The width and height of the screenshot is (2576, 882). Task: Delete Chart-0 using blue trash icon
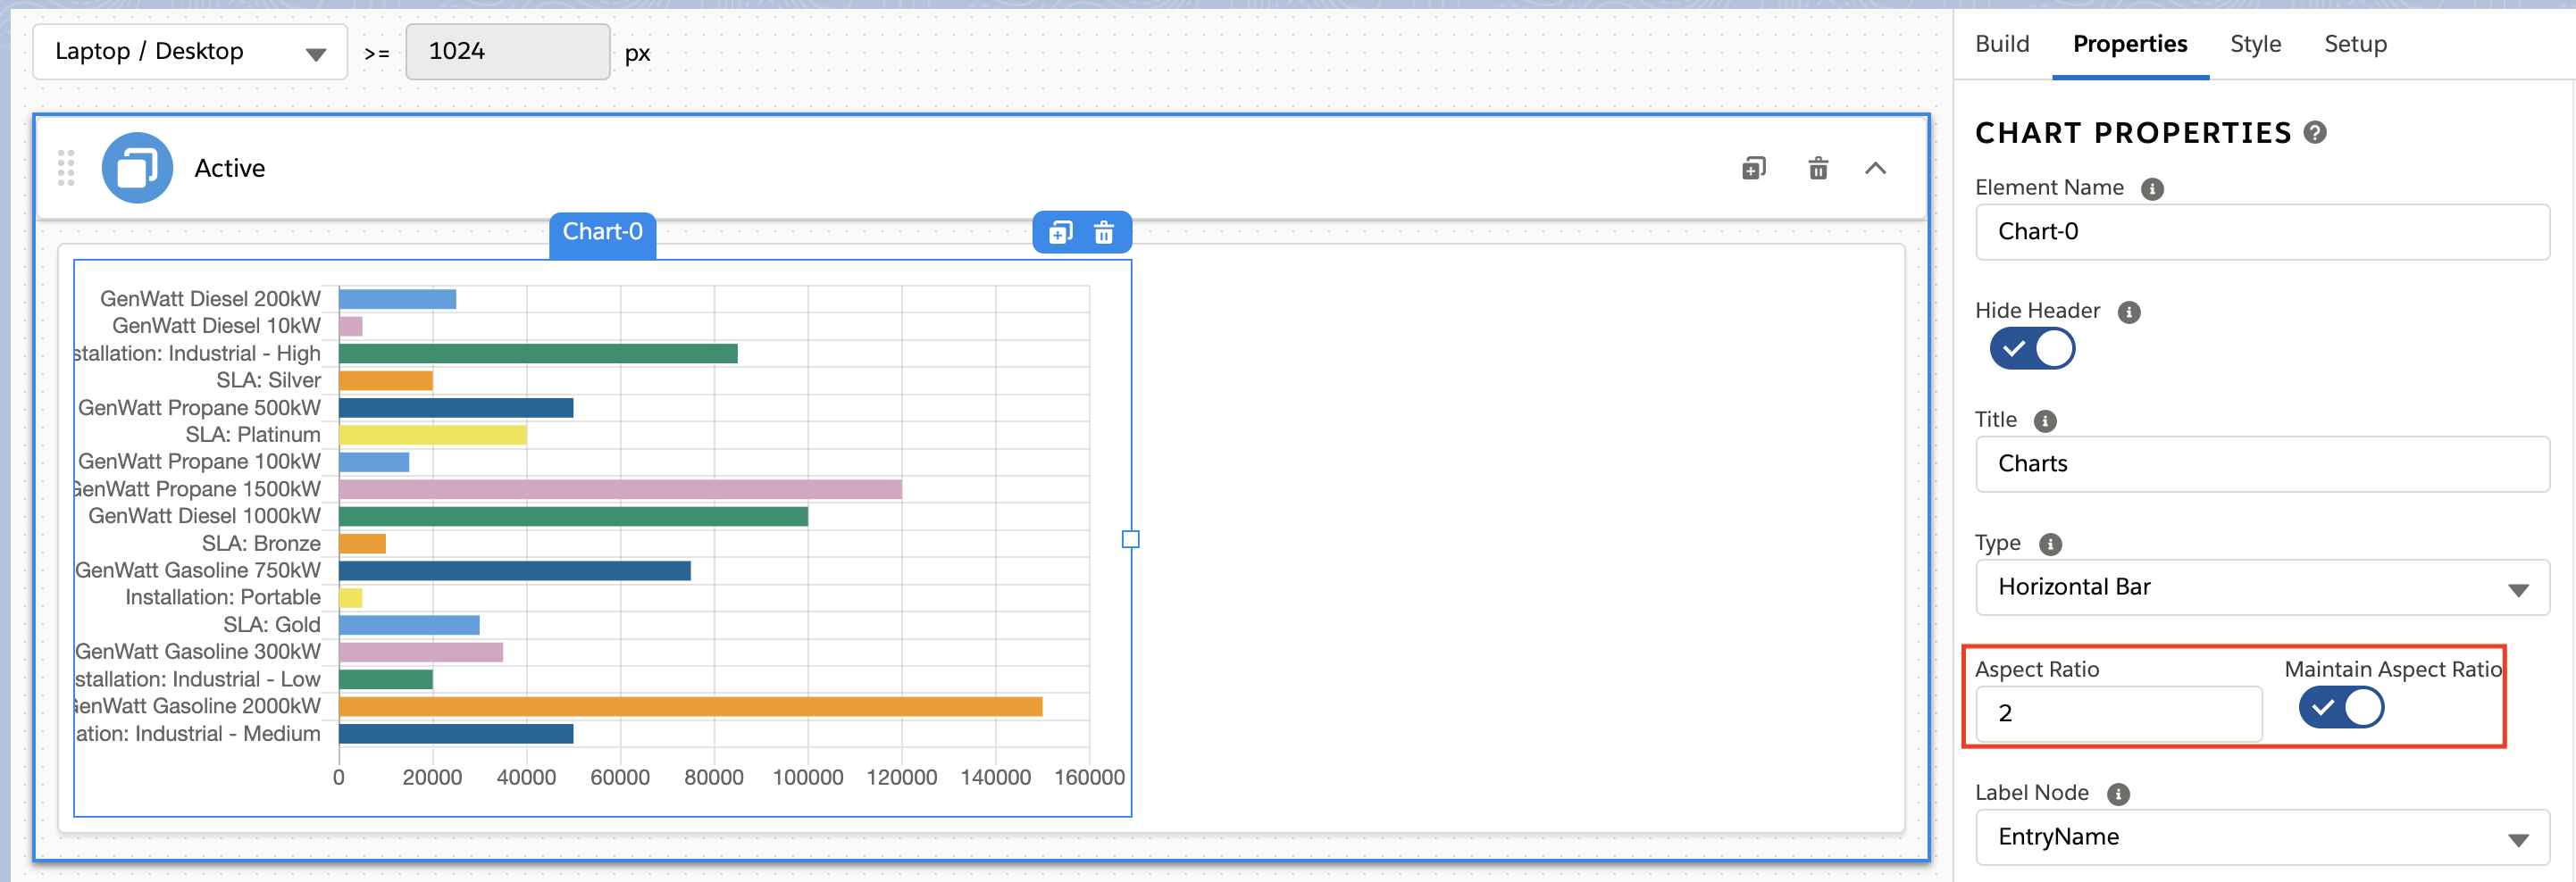(1103, 233)
